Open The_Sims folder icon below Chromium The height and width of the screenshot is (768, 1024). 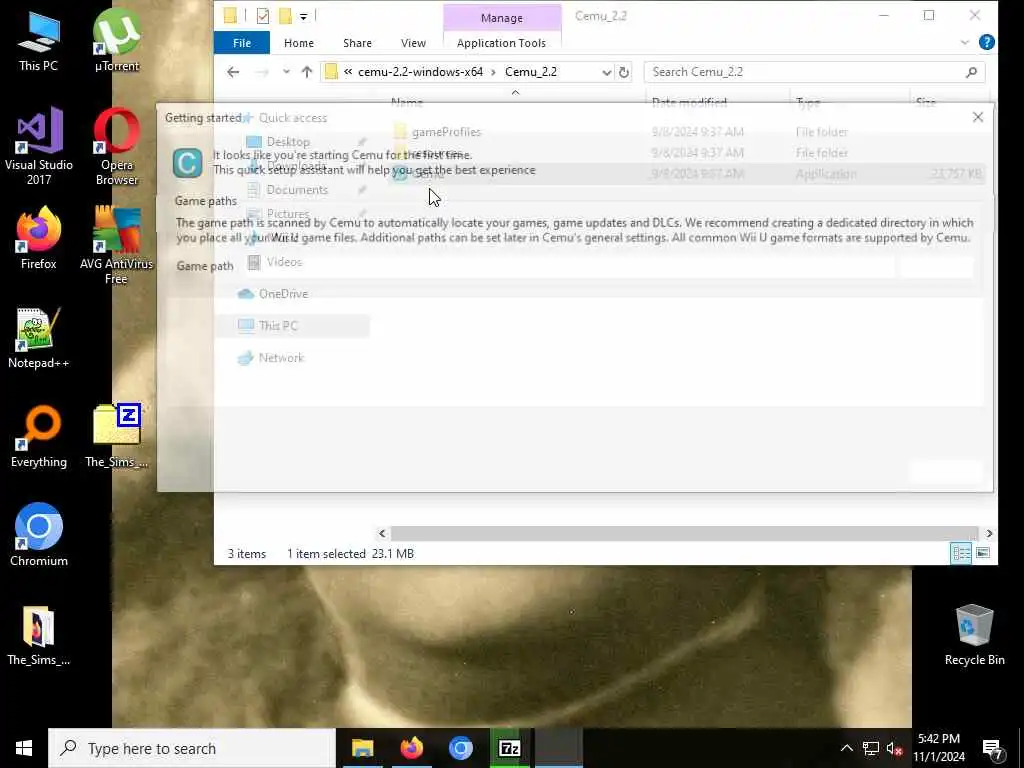tap(39, 635)
